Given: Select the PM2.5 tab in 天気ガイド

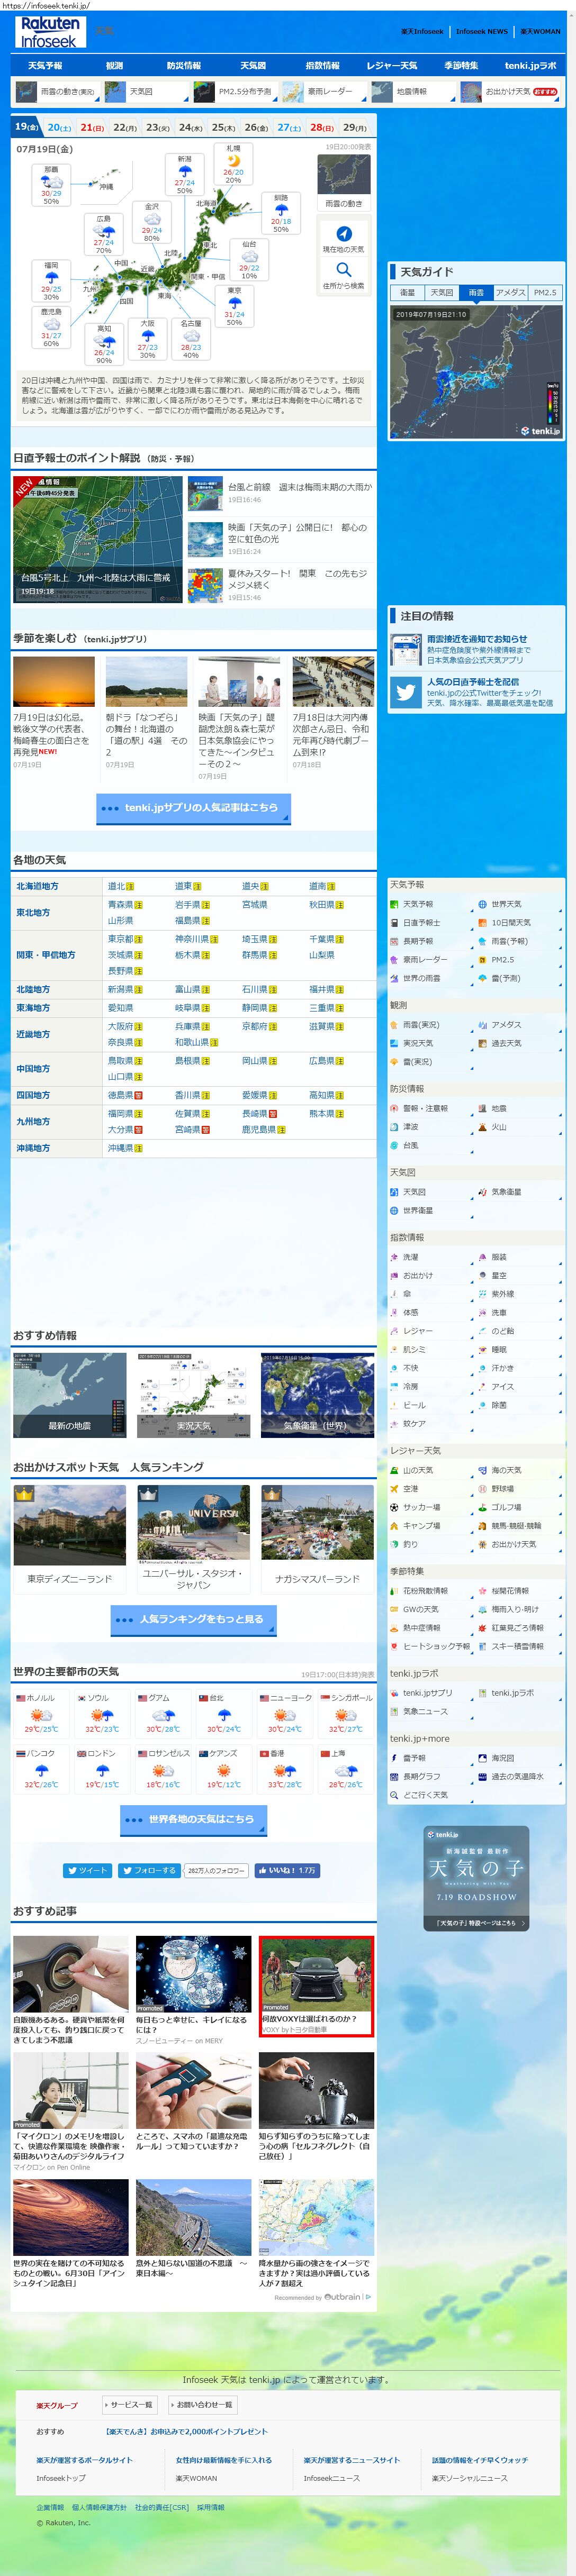Looking at the screenshot, I should pyautogui.click(x=545, y=293).
